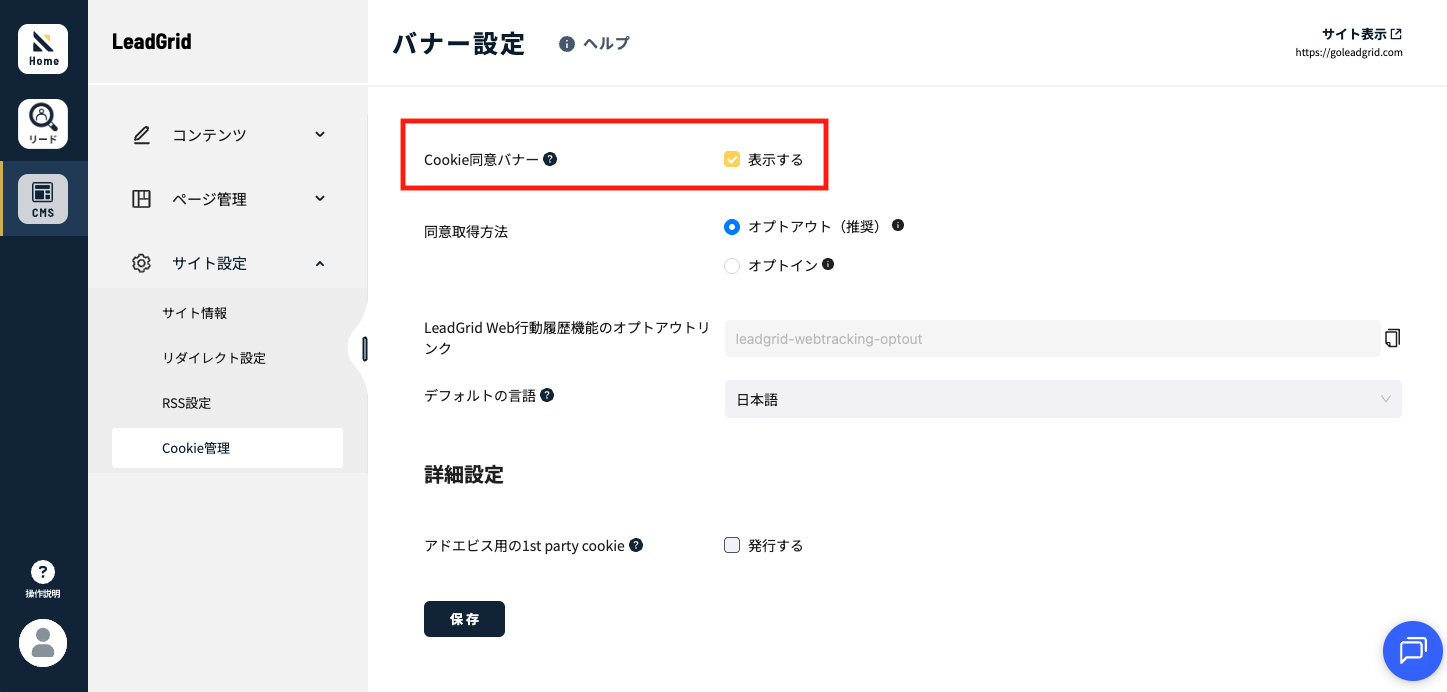Screen dimensions: 1447x692
Task: Open the リード leads icon
Action: tap(43, 124)
